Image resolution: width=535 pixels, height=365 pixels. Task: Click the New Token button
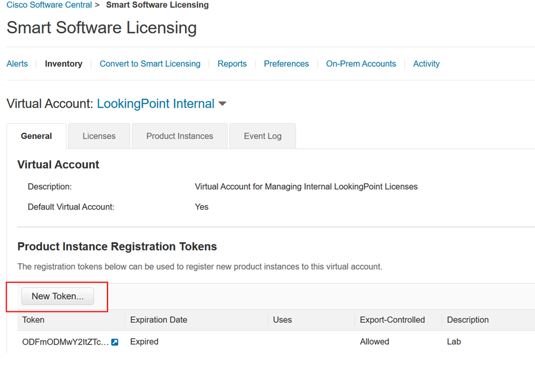coord(57,296)
